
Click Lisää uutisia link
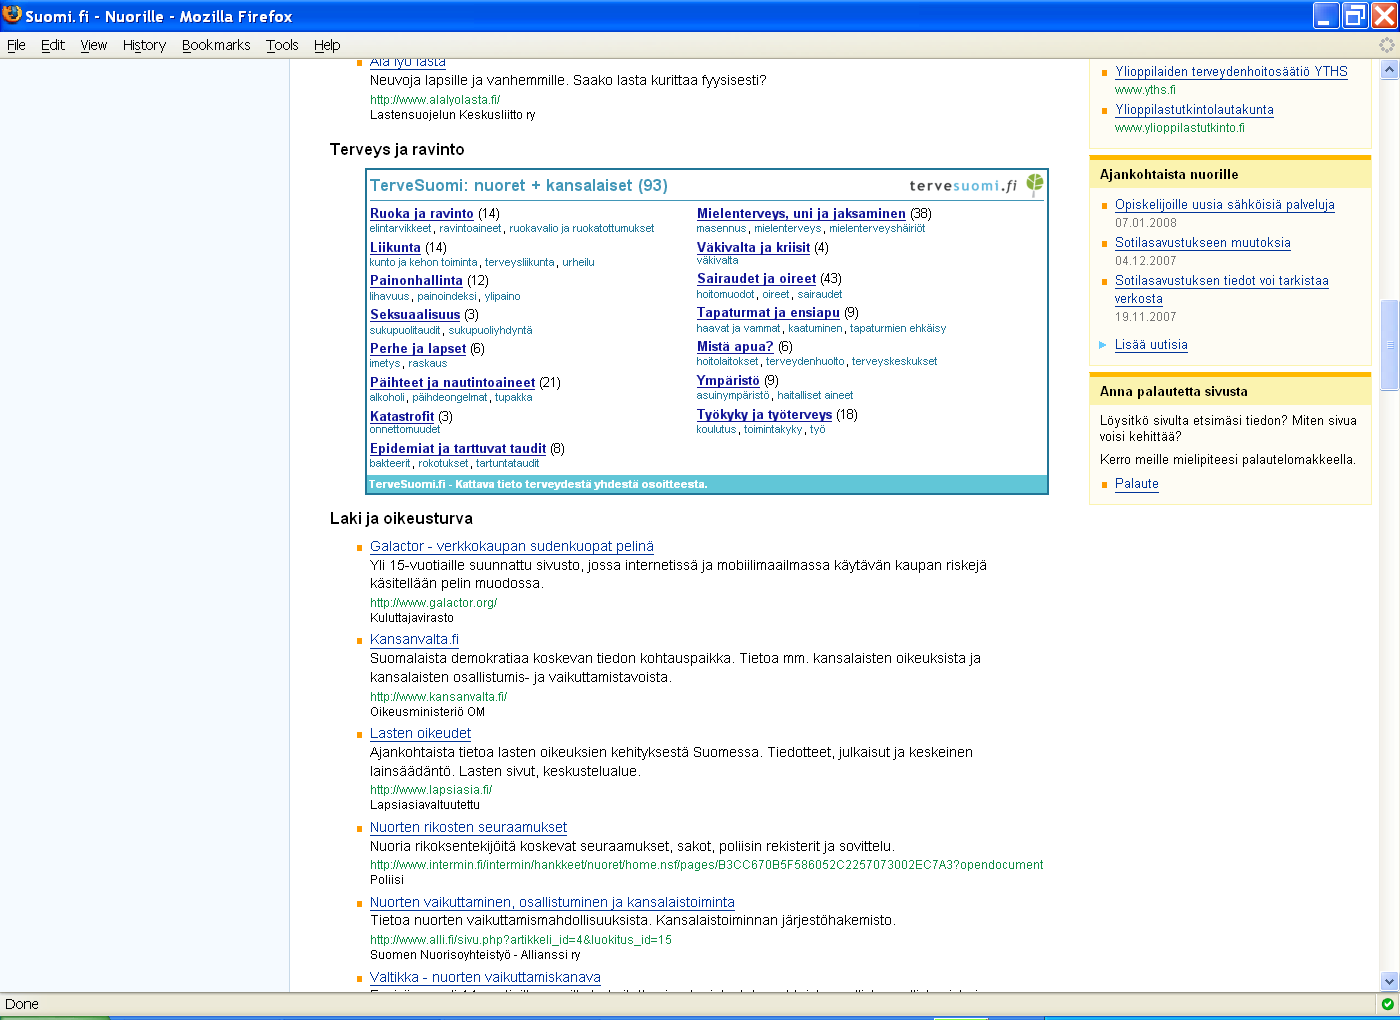1151,344
